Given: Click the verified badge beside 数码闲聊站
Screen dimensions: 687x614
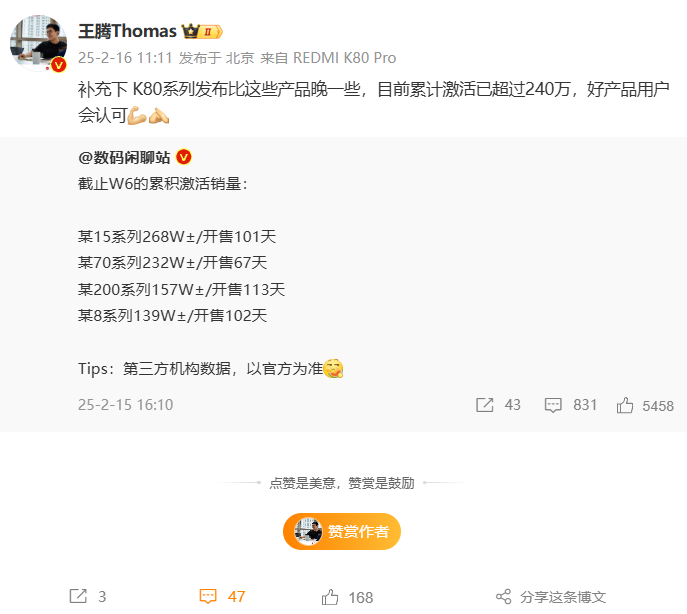Looking at the screenshot, I should click(184, 157).
